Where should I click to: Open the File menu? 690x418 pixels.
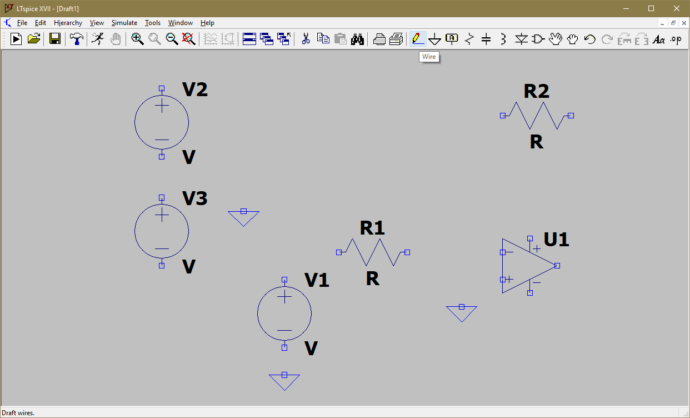point(21,22)
